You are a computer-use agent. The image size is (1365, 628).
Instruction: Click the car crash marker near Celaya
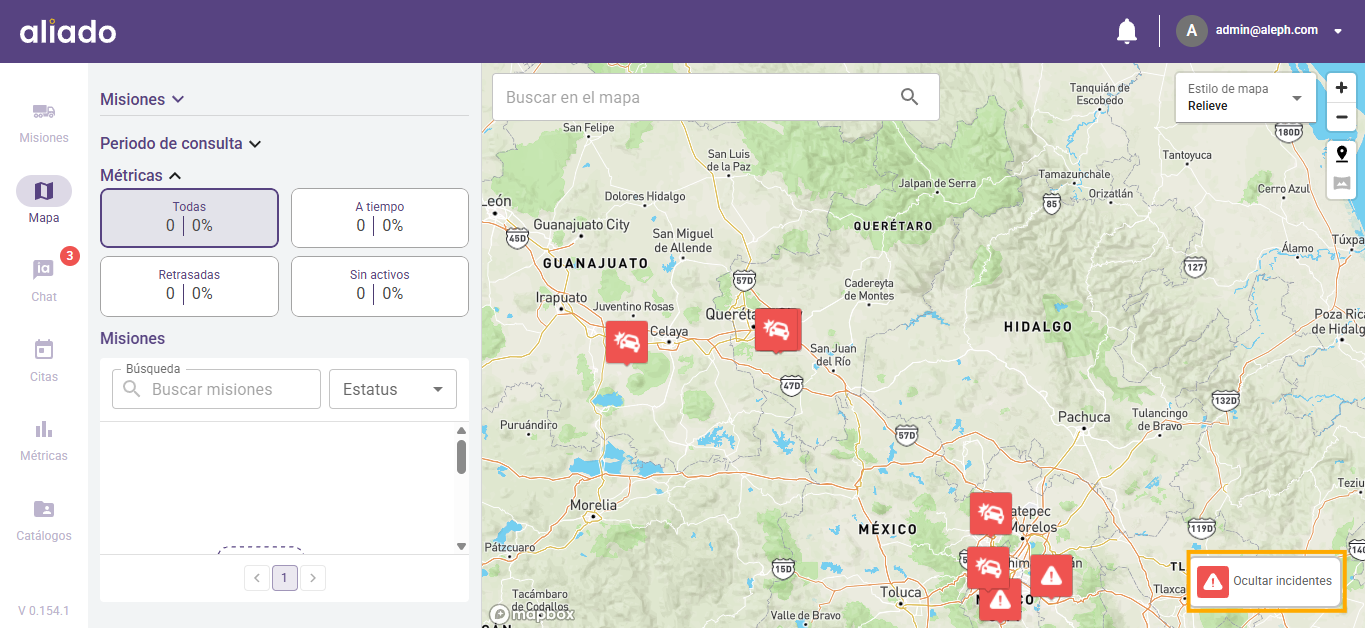(627, 342)
